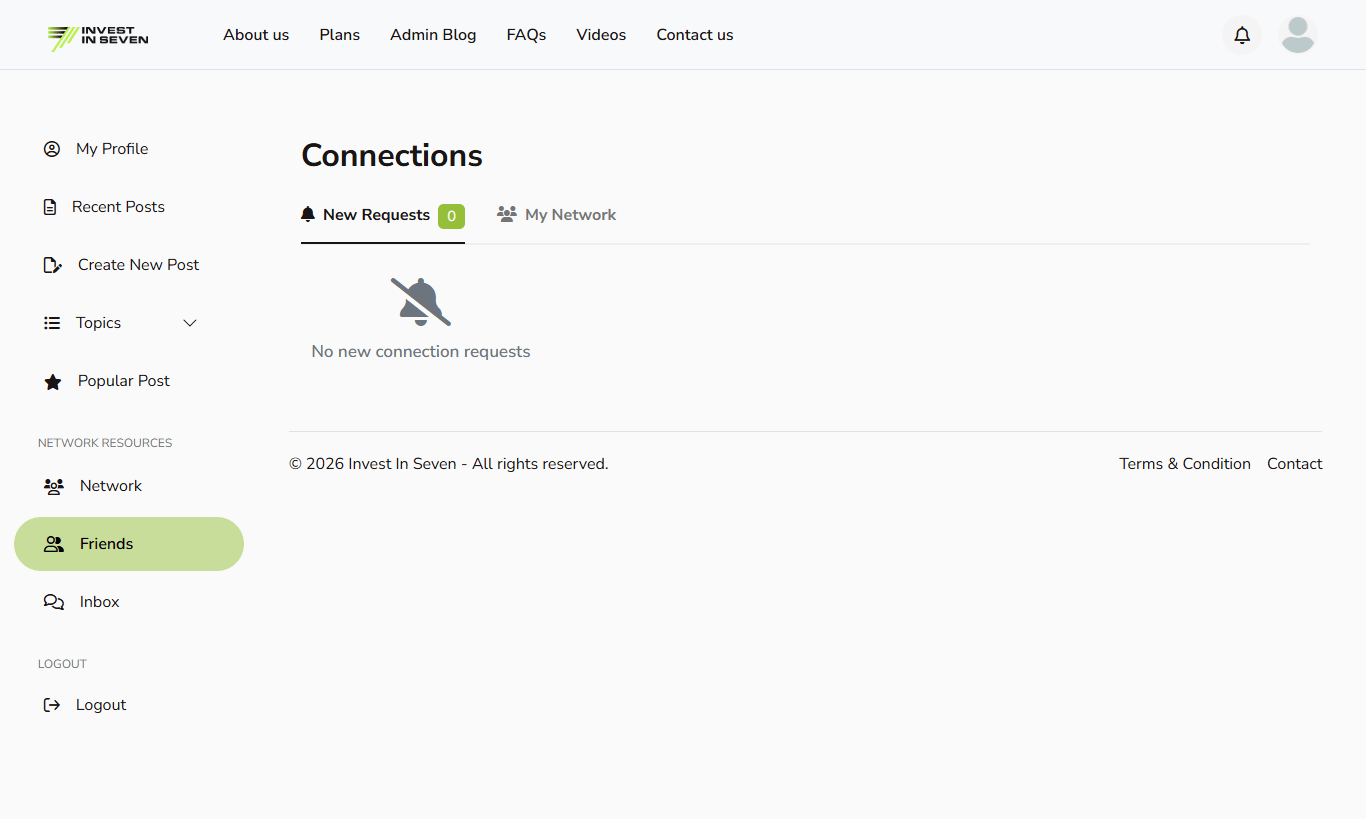Click the My Profile sidebar icon
Viewport: 1366px width, 819px height.
(x=52, y=149)
